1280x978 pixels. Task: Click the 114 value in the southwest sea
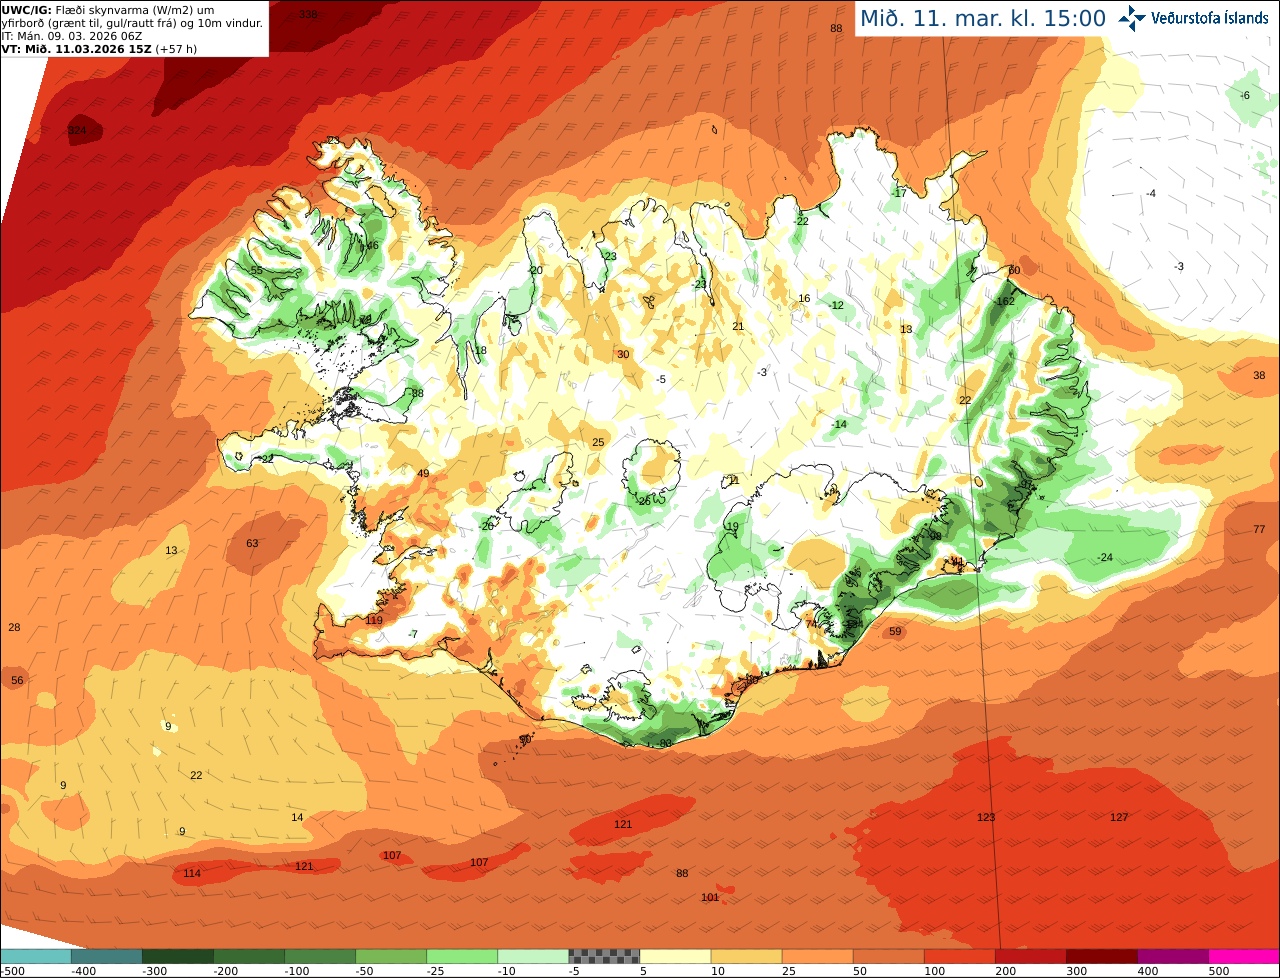click(x=191, y=873)
